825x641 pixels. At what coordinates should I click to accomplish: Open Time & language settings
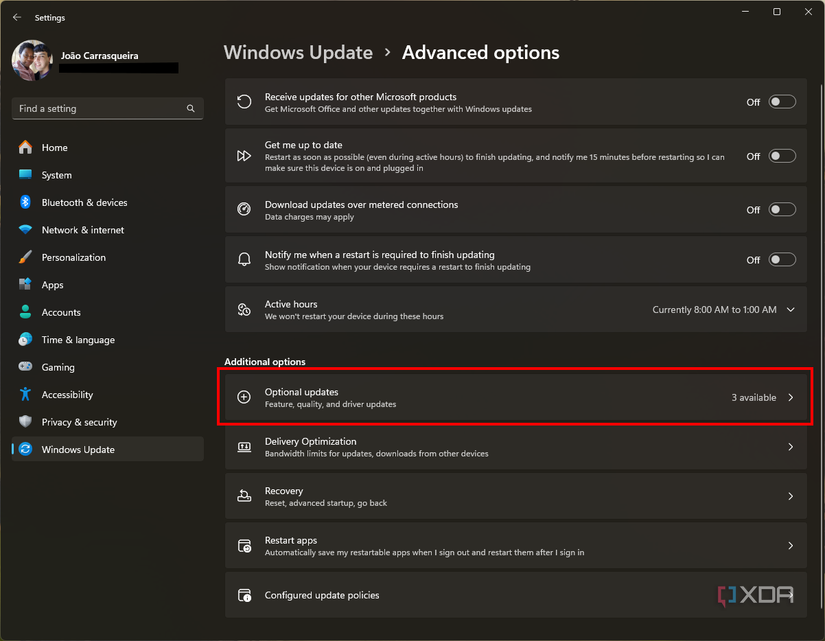tap(107, 339)
